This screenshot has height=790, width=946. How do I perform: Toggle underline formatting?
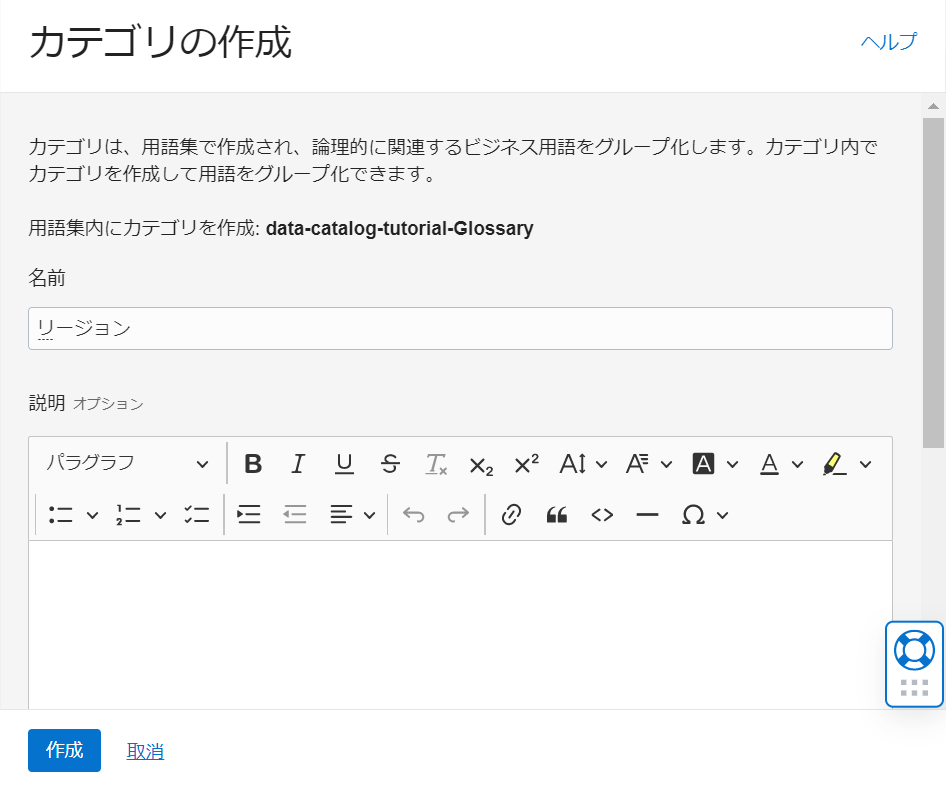[344, 464]
